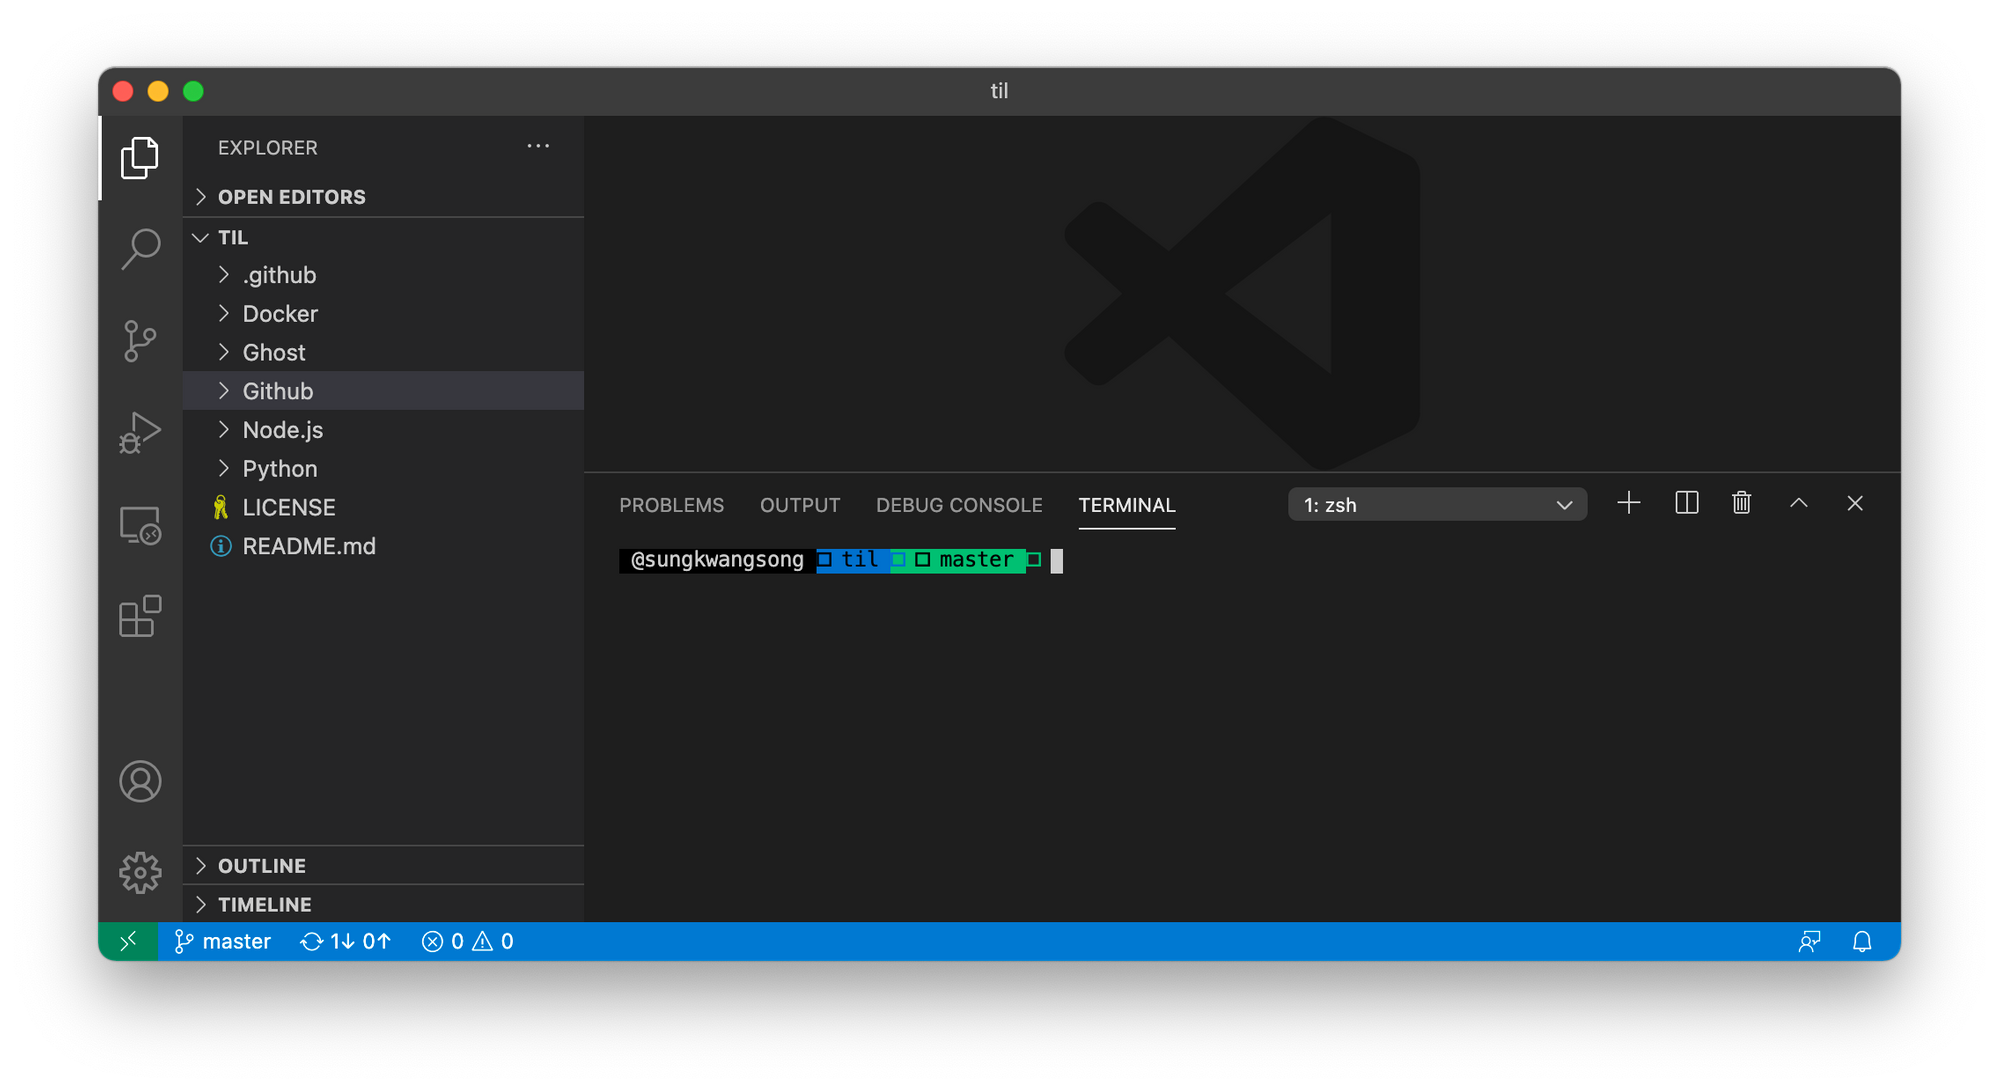Open the Remote Explorer view
Screen dimensions: 2000x1092
(x=140, y=524)
